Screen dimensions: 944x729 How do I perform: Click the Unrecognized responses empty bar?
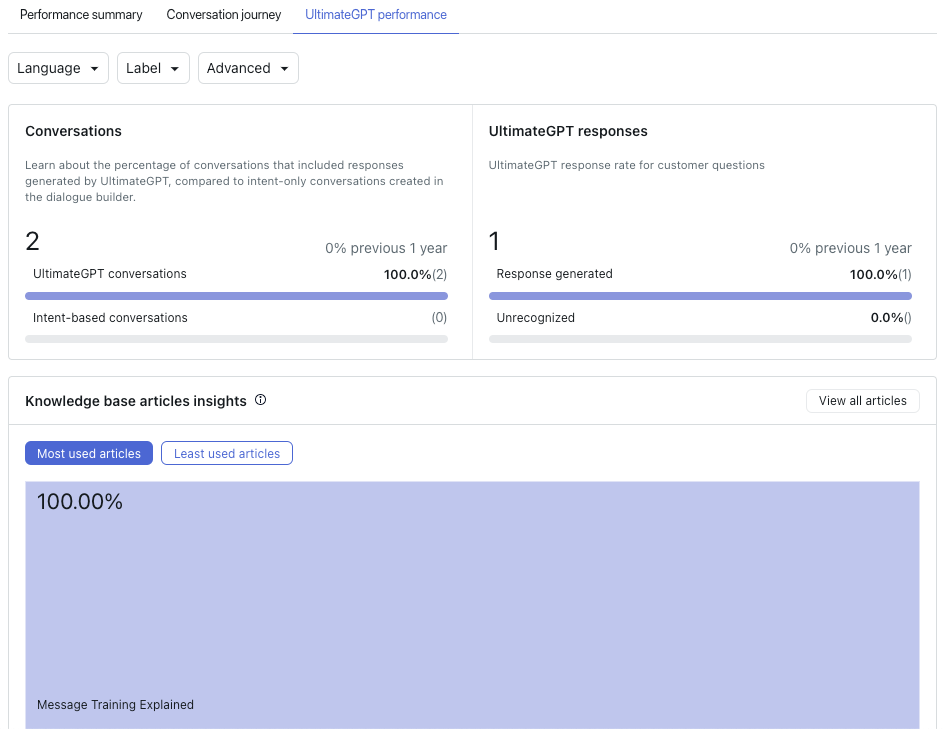tap(700, 340)
